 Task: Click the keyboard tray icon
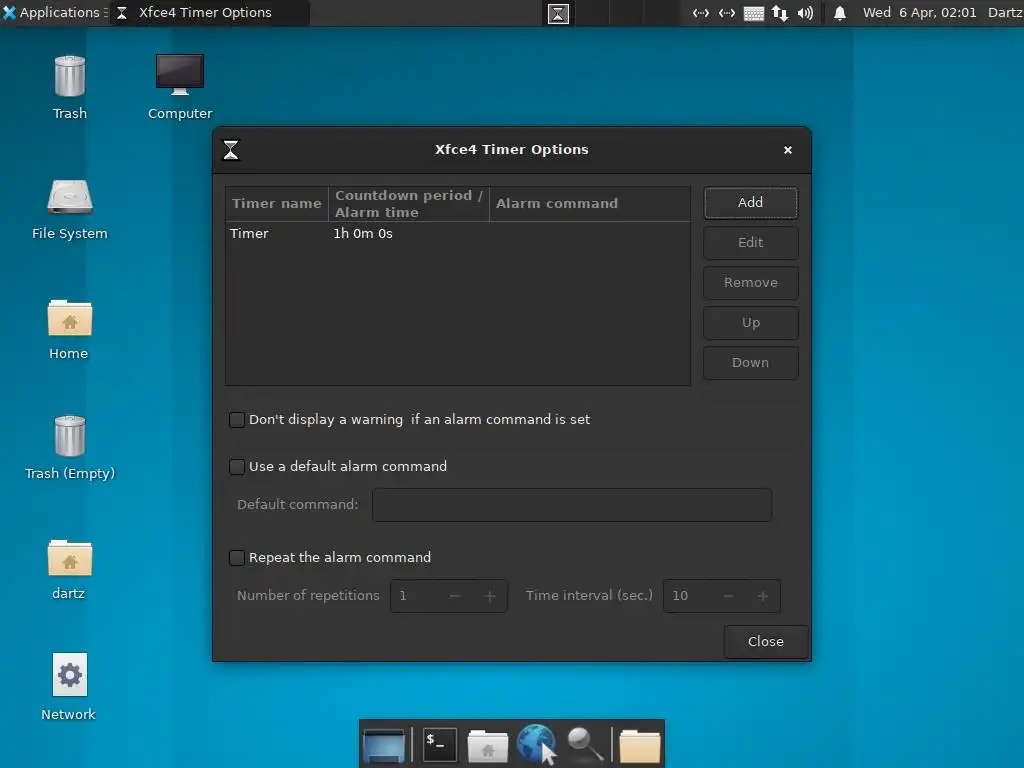pos(754,13)
